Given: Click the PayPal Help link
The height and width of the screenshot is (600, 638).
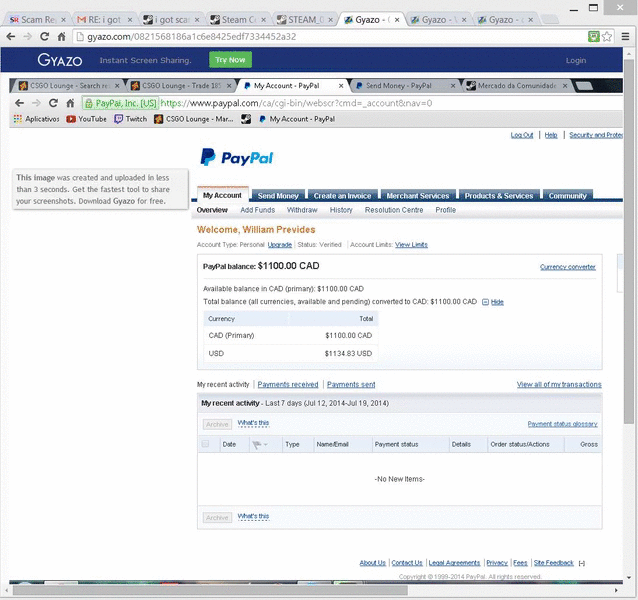Looking at the screenshot, I should tap(551, 135).
